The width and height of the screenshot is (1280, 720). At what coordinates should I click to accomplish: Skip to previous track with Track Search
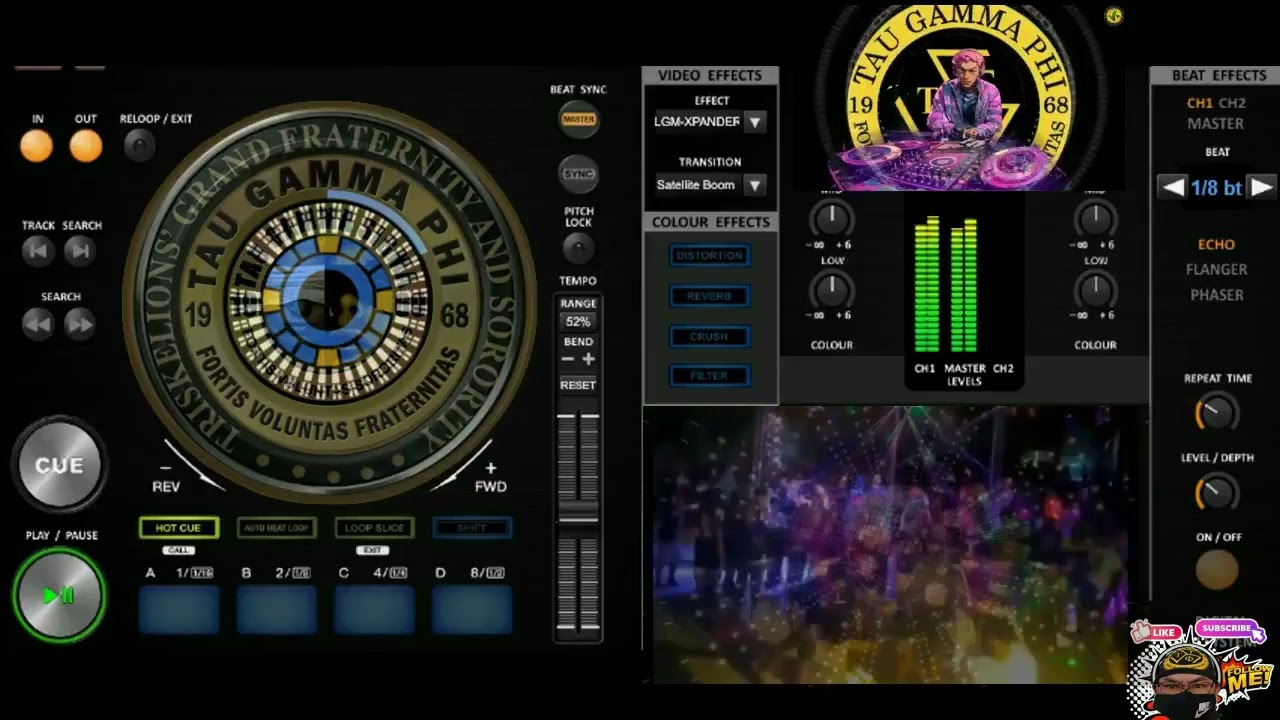click(38, 251)
